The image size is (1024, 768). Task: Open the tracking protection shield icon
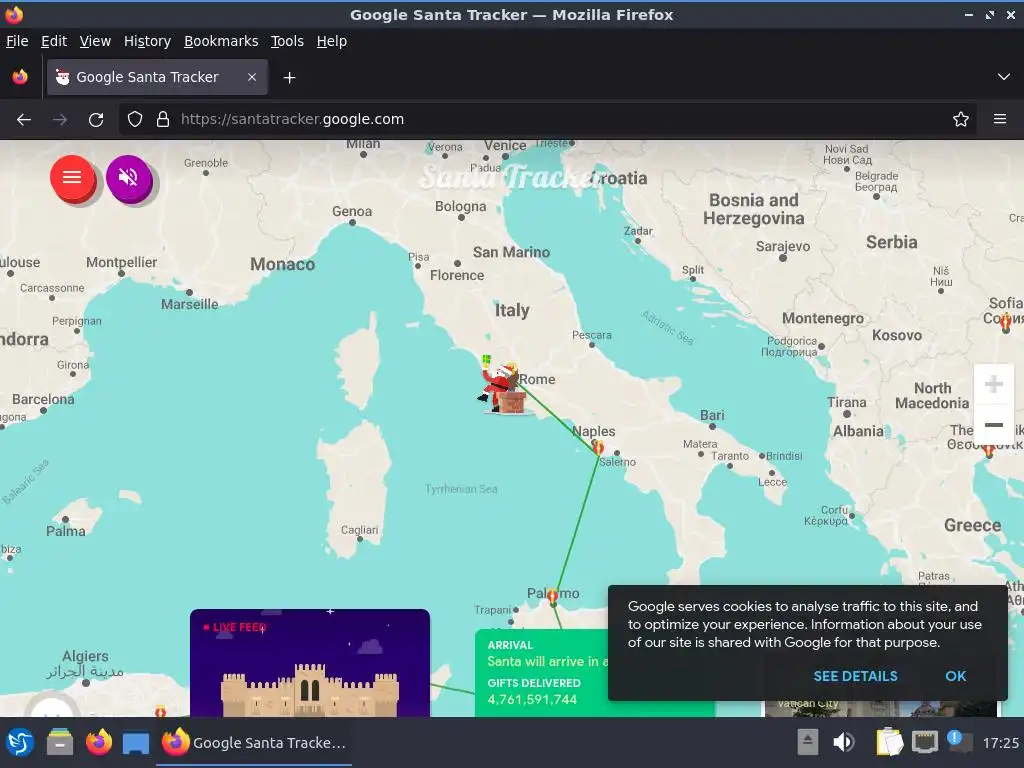135,120
